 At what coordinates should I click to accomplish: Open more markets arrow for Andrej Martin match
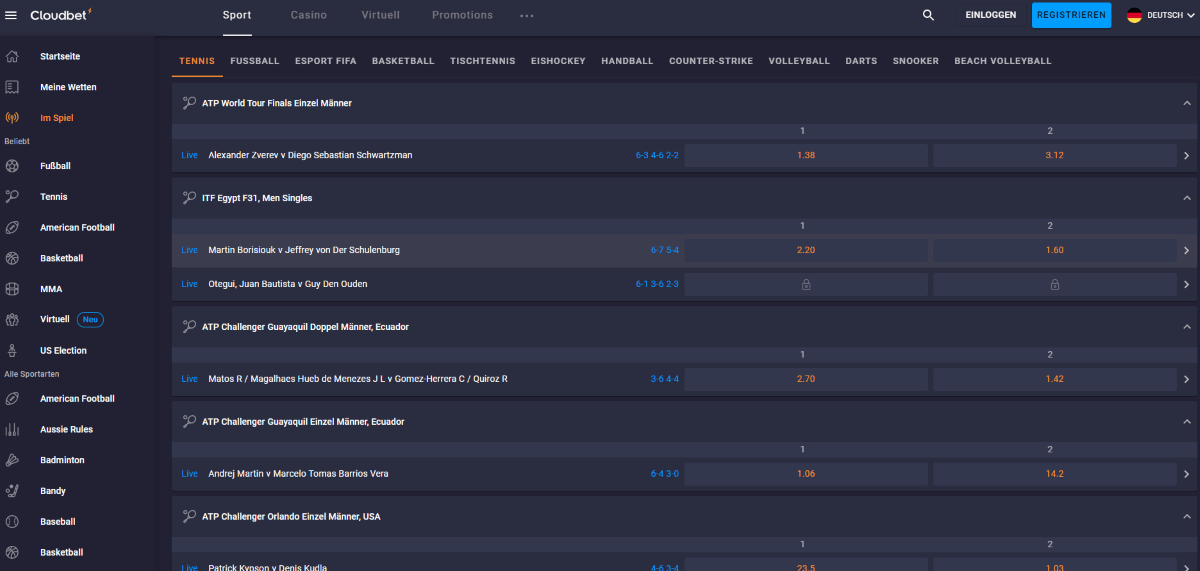pyautogui.click(x=1187, y=474)
